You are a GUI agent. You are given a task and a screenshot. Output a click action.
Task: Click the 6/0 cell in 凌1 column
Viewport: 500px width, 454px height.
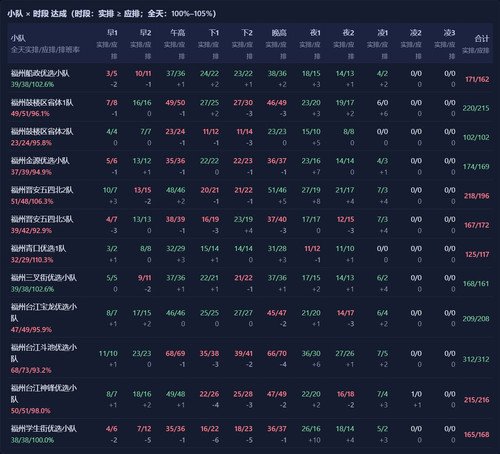coord(382,103)
